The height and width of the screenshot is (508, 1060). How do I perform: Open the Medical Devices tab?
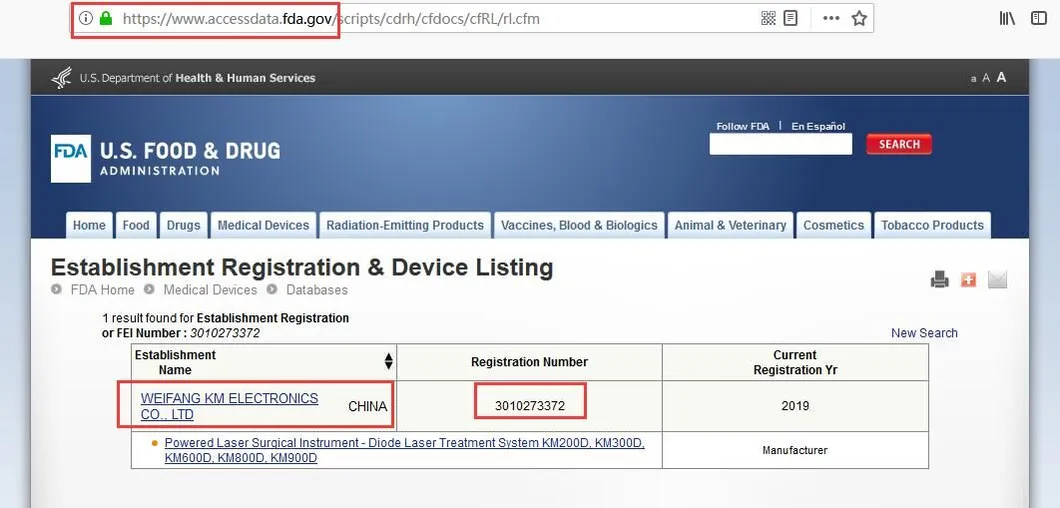(x=263, y=225)
